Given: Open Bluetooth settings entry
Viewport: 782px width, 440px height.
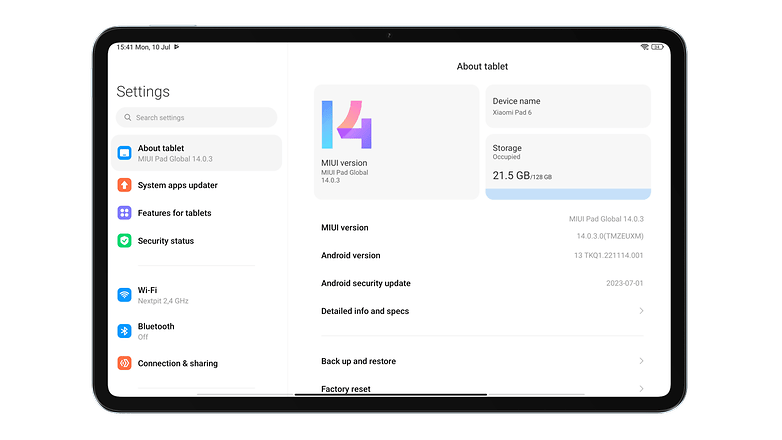Looking at the screenshot, I should (x=197, y=331).
